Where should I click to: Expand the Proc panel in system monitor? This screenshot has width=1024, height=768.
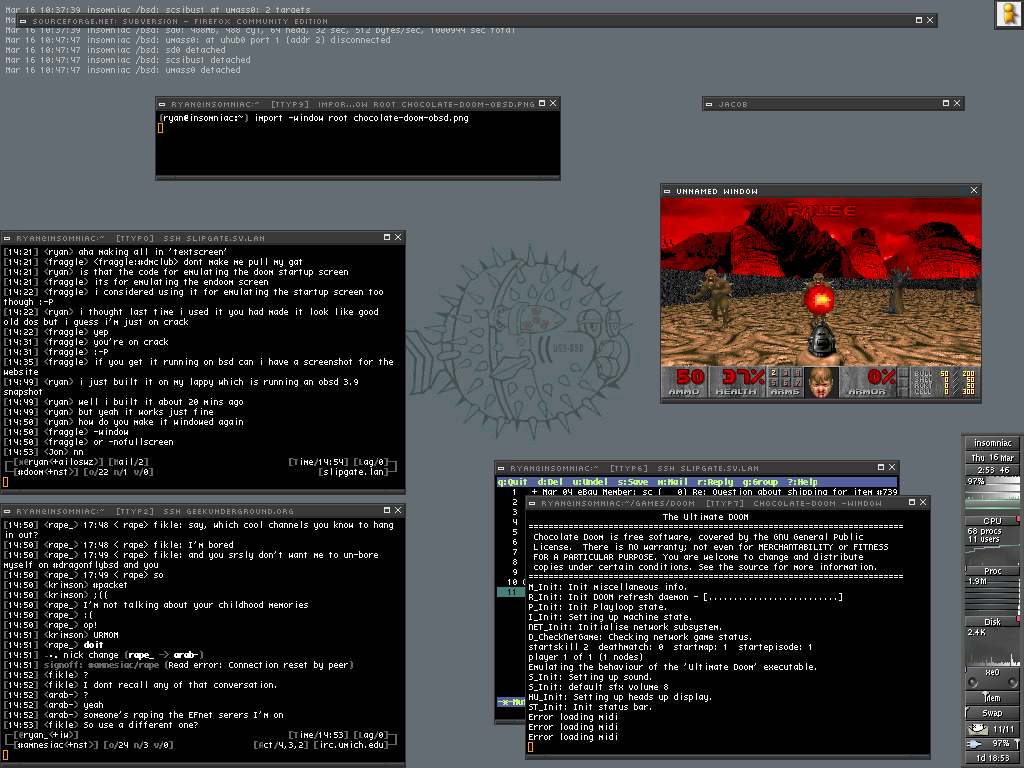pyautogui.click(x=992, y=571)
